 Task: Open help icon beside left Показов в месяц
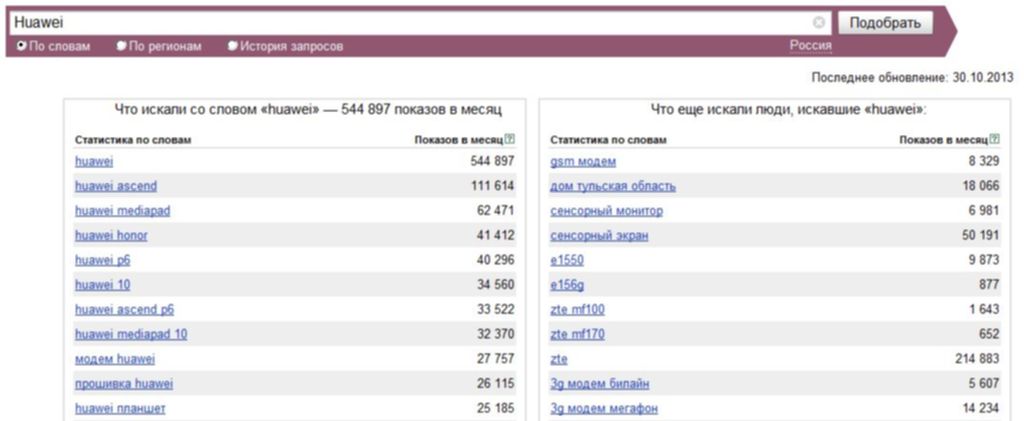point(510,140)
